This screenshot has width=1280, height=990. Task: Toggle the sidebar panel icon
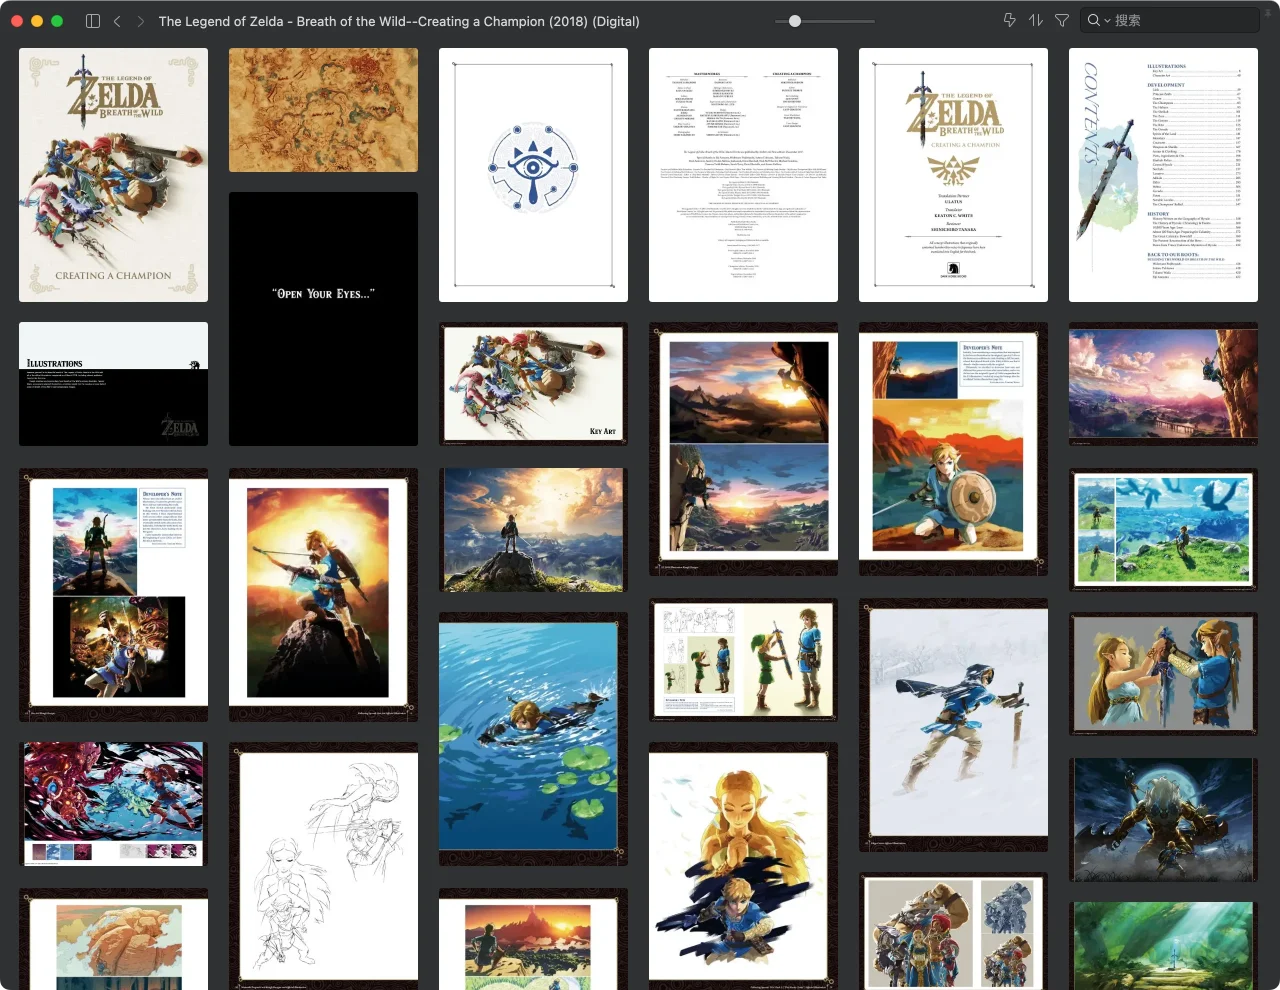(x=93, y=21)
